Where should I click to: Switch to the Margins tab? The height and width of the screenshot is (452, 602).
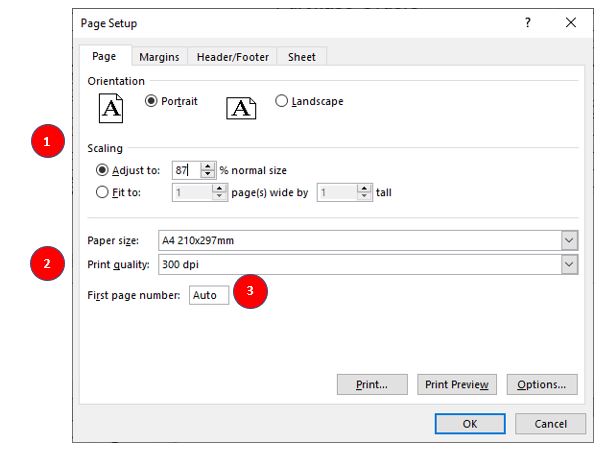point(159,57)
